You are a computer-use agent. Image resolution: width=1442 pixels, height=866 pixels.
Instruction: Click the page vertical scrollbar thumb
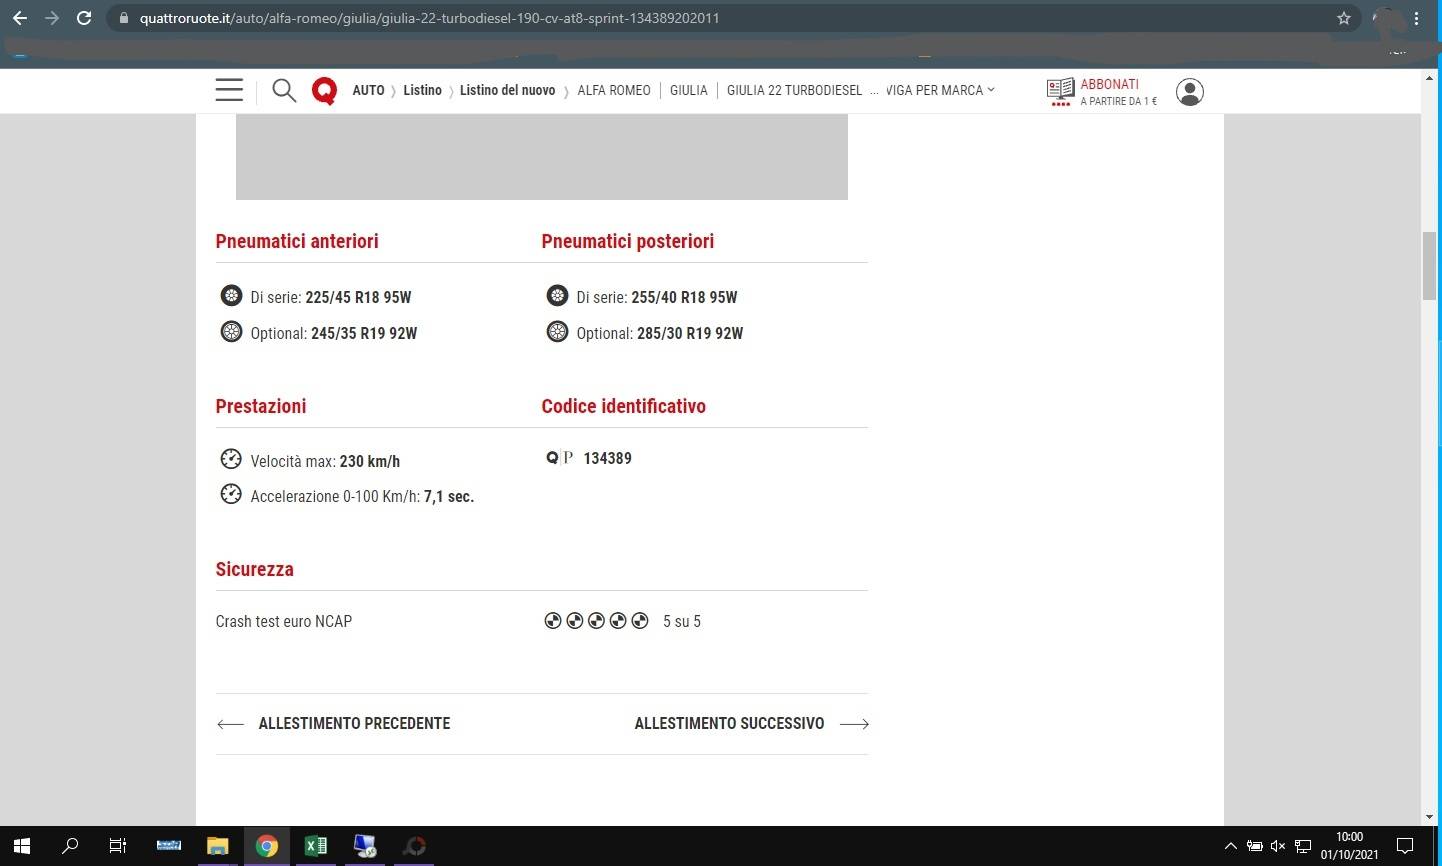point(1429,265)
